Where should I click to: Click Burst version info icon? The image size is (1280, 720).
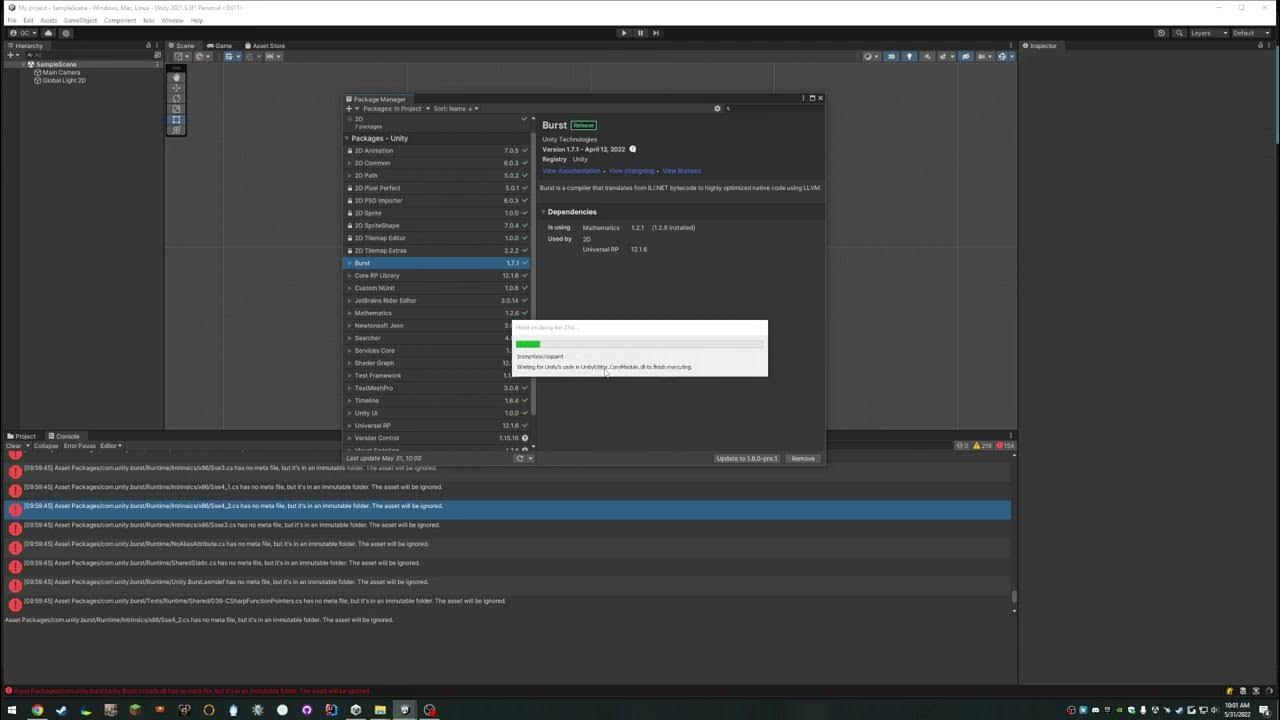(632, 149)
